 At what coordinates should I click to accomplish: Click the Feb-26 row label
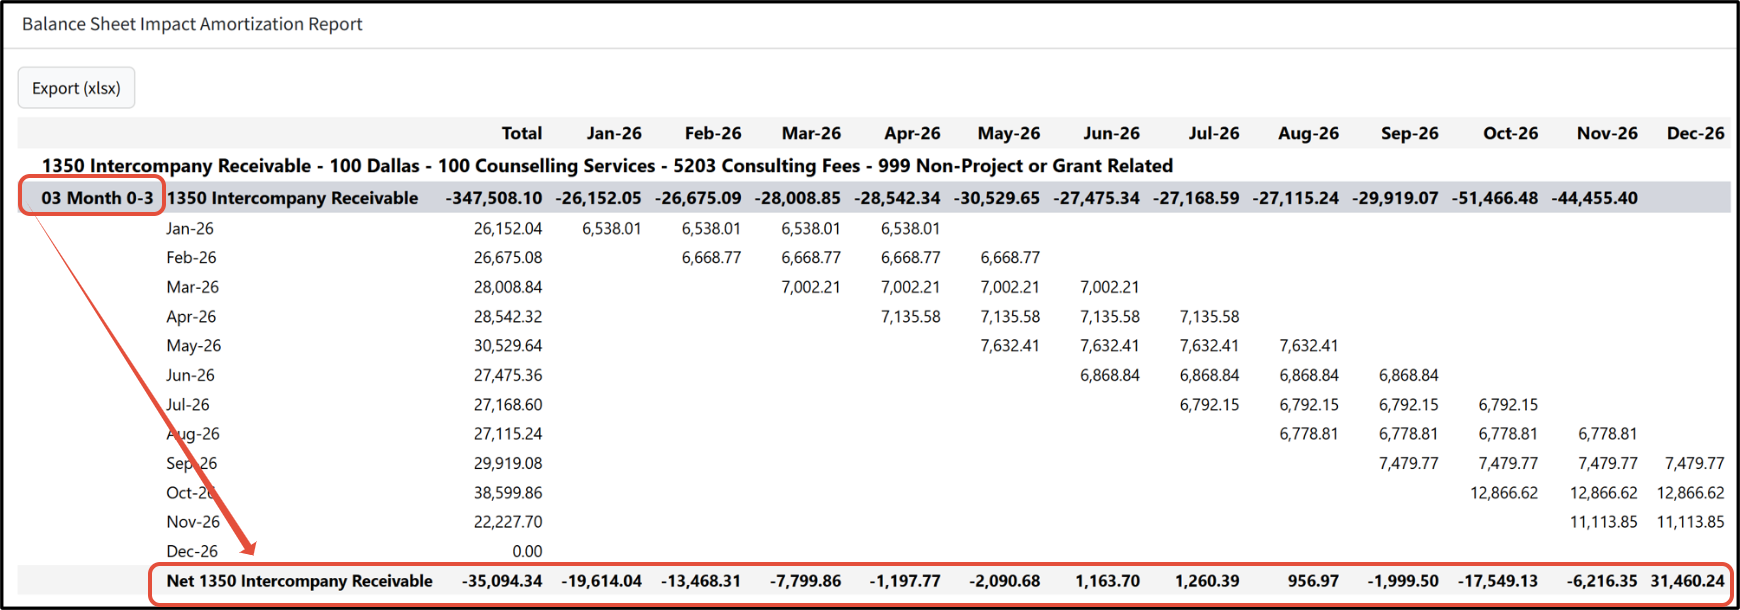[191, 258]
